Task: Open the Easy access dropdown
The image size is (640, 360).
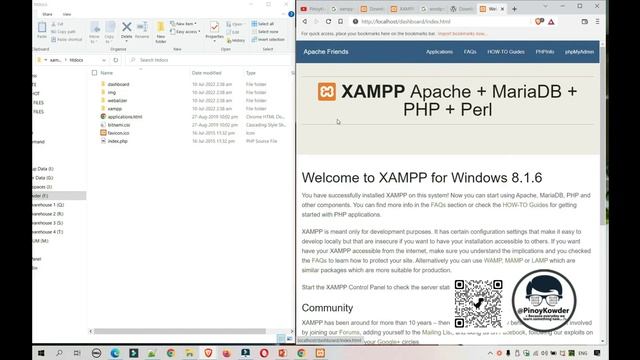Action: click(185, 31)
